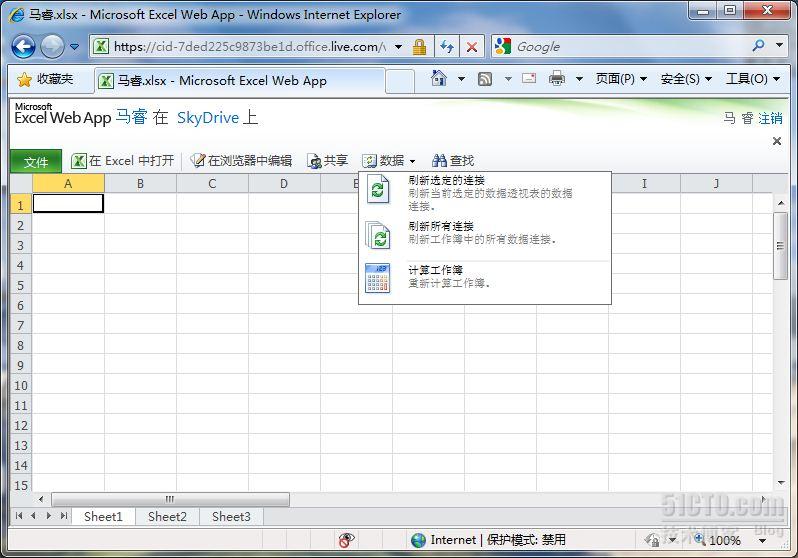Click the SkyDrive link
Screen dimensions: 798x558
pyautogui.click(x=208, y=118)
